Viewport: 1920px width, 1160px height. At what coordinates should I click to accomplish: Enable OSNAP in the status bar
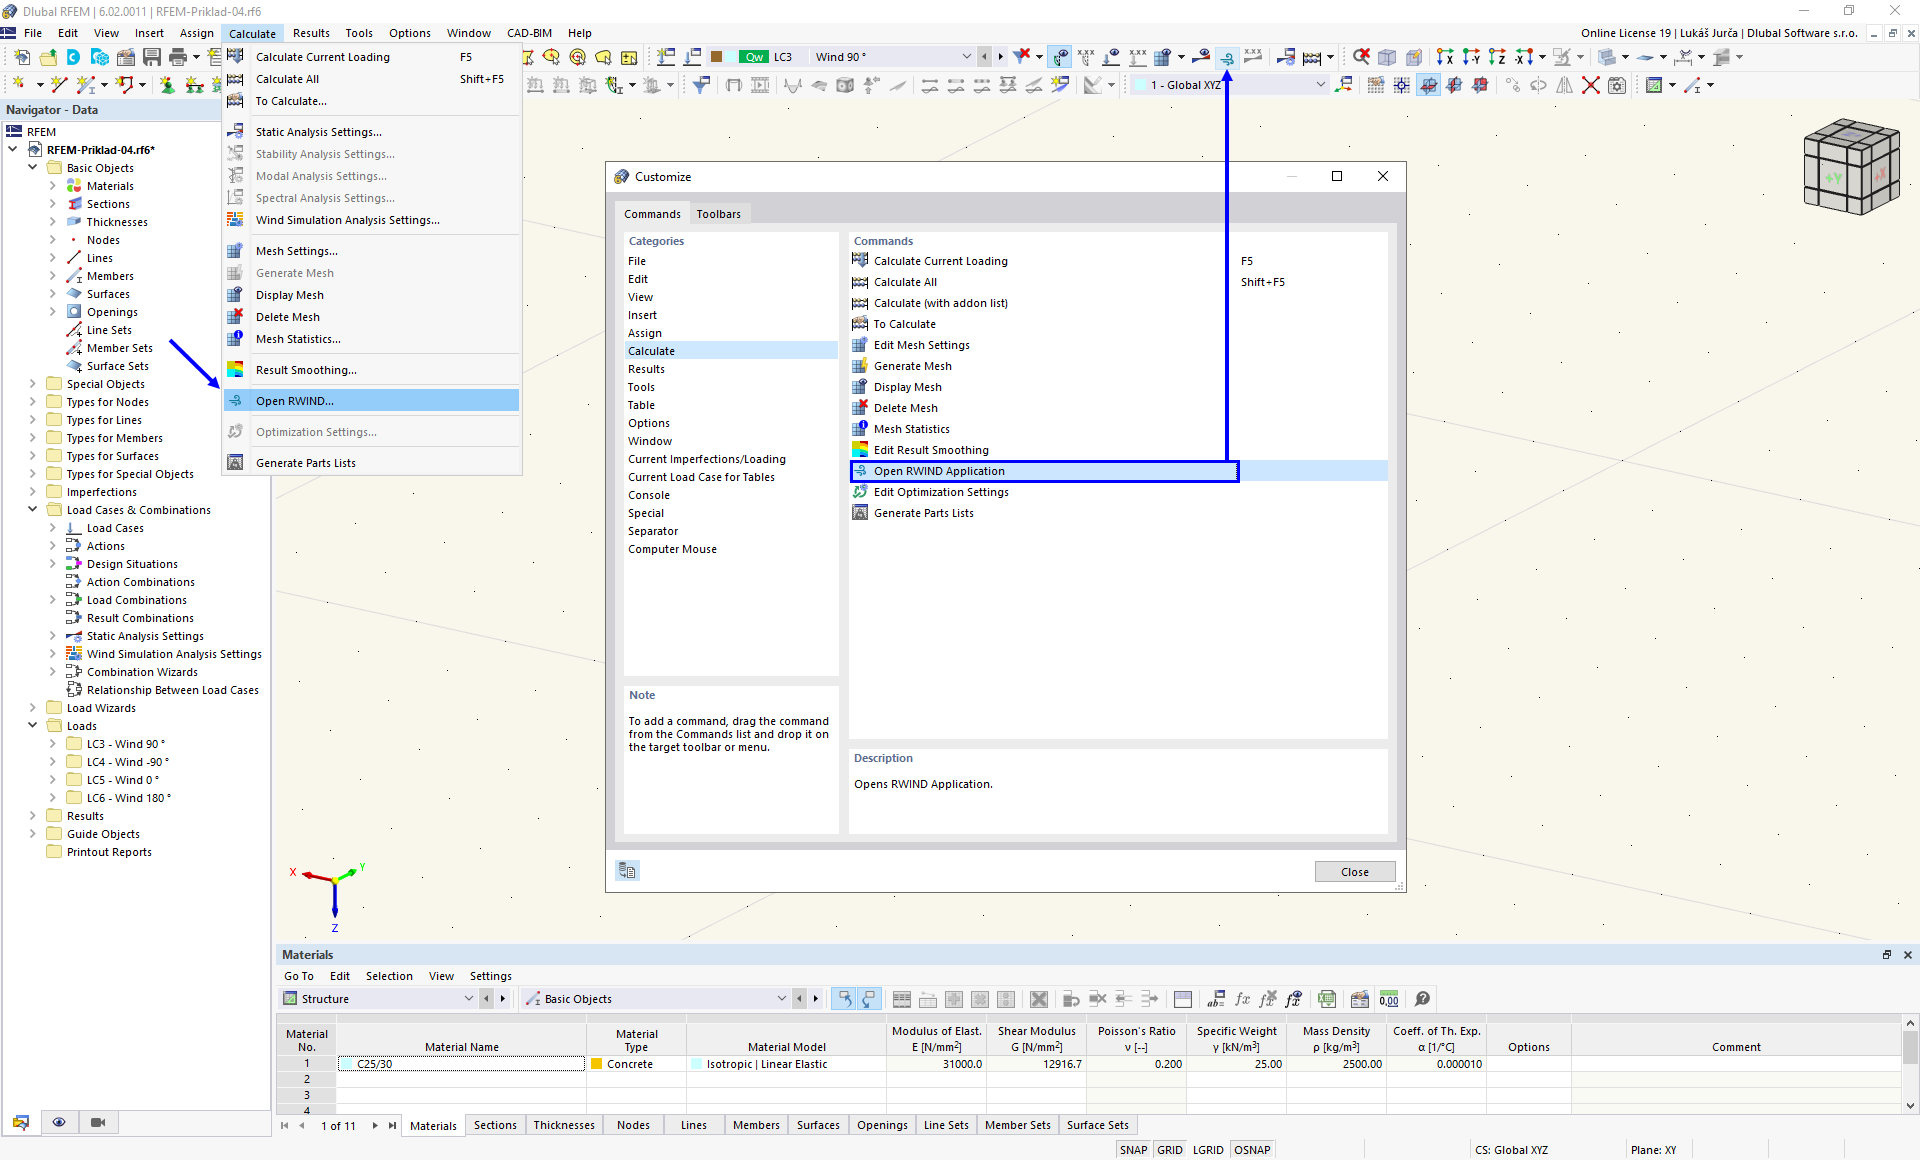click(x=1252, y=1150)
